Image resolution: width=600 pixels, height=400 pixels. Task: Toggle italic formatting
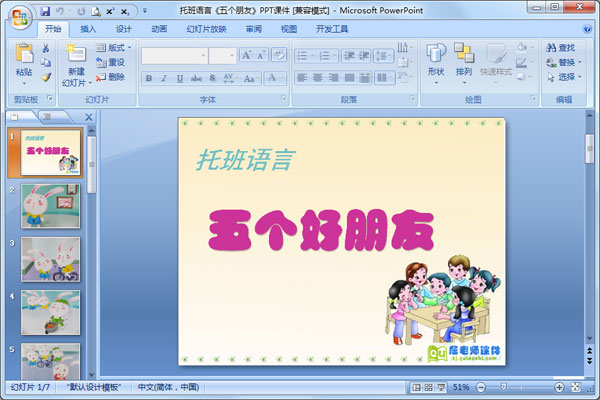point(164,78)
